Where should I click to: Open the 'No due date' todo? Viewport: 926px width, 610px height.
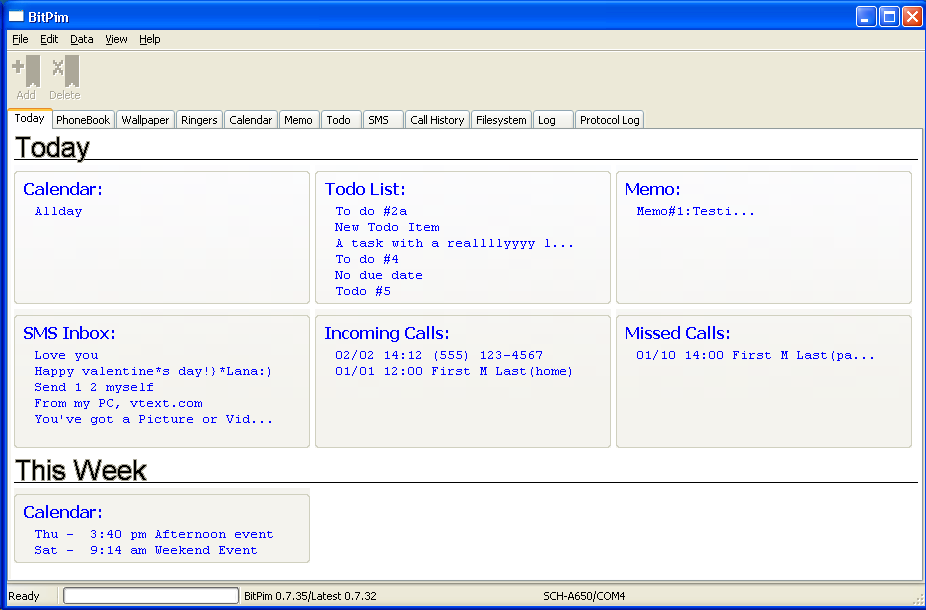[x=379, y=275]
